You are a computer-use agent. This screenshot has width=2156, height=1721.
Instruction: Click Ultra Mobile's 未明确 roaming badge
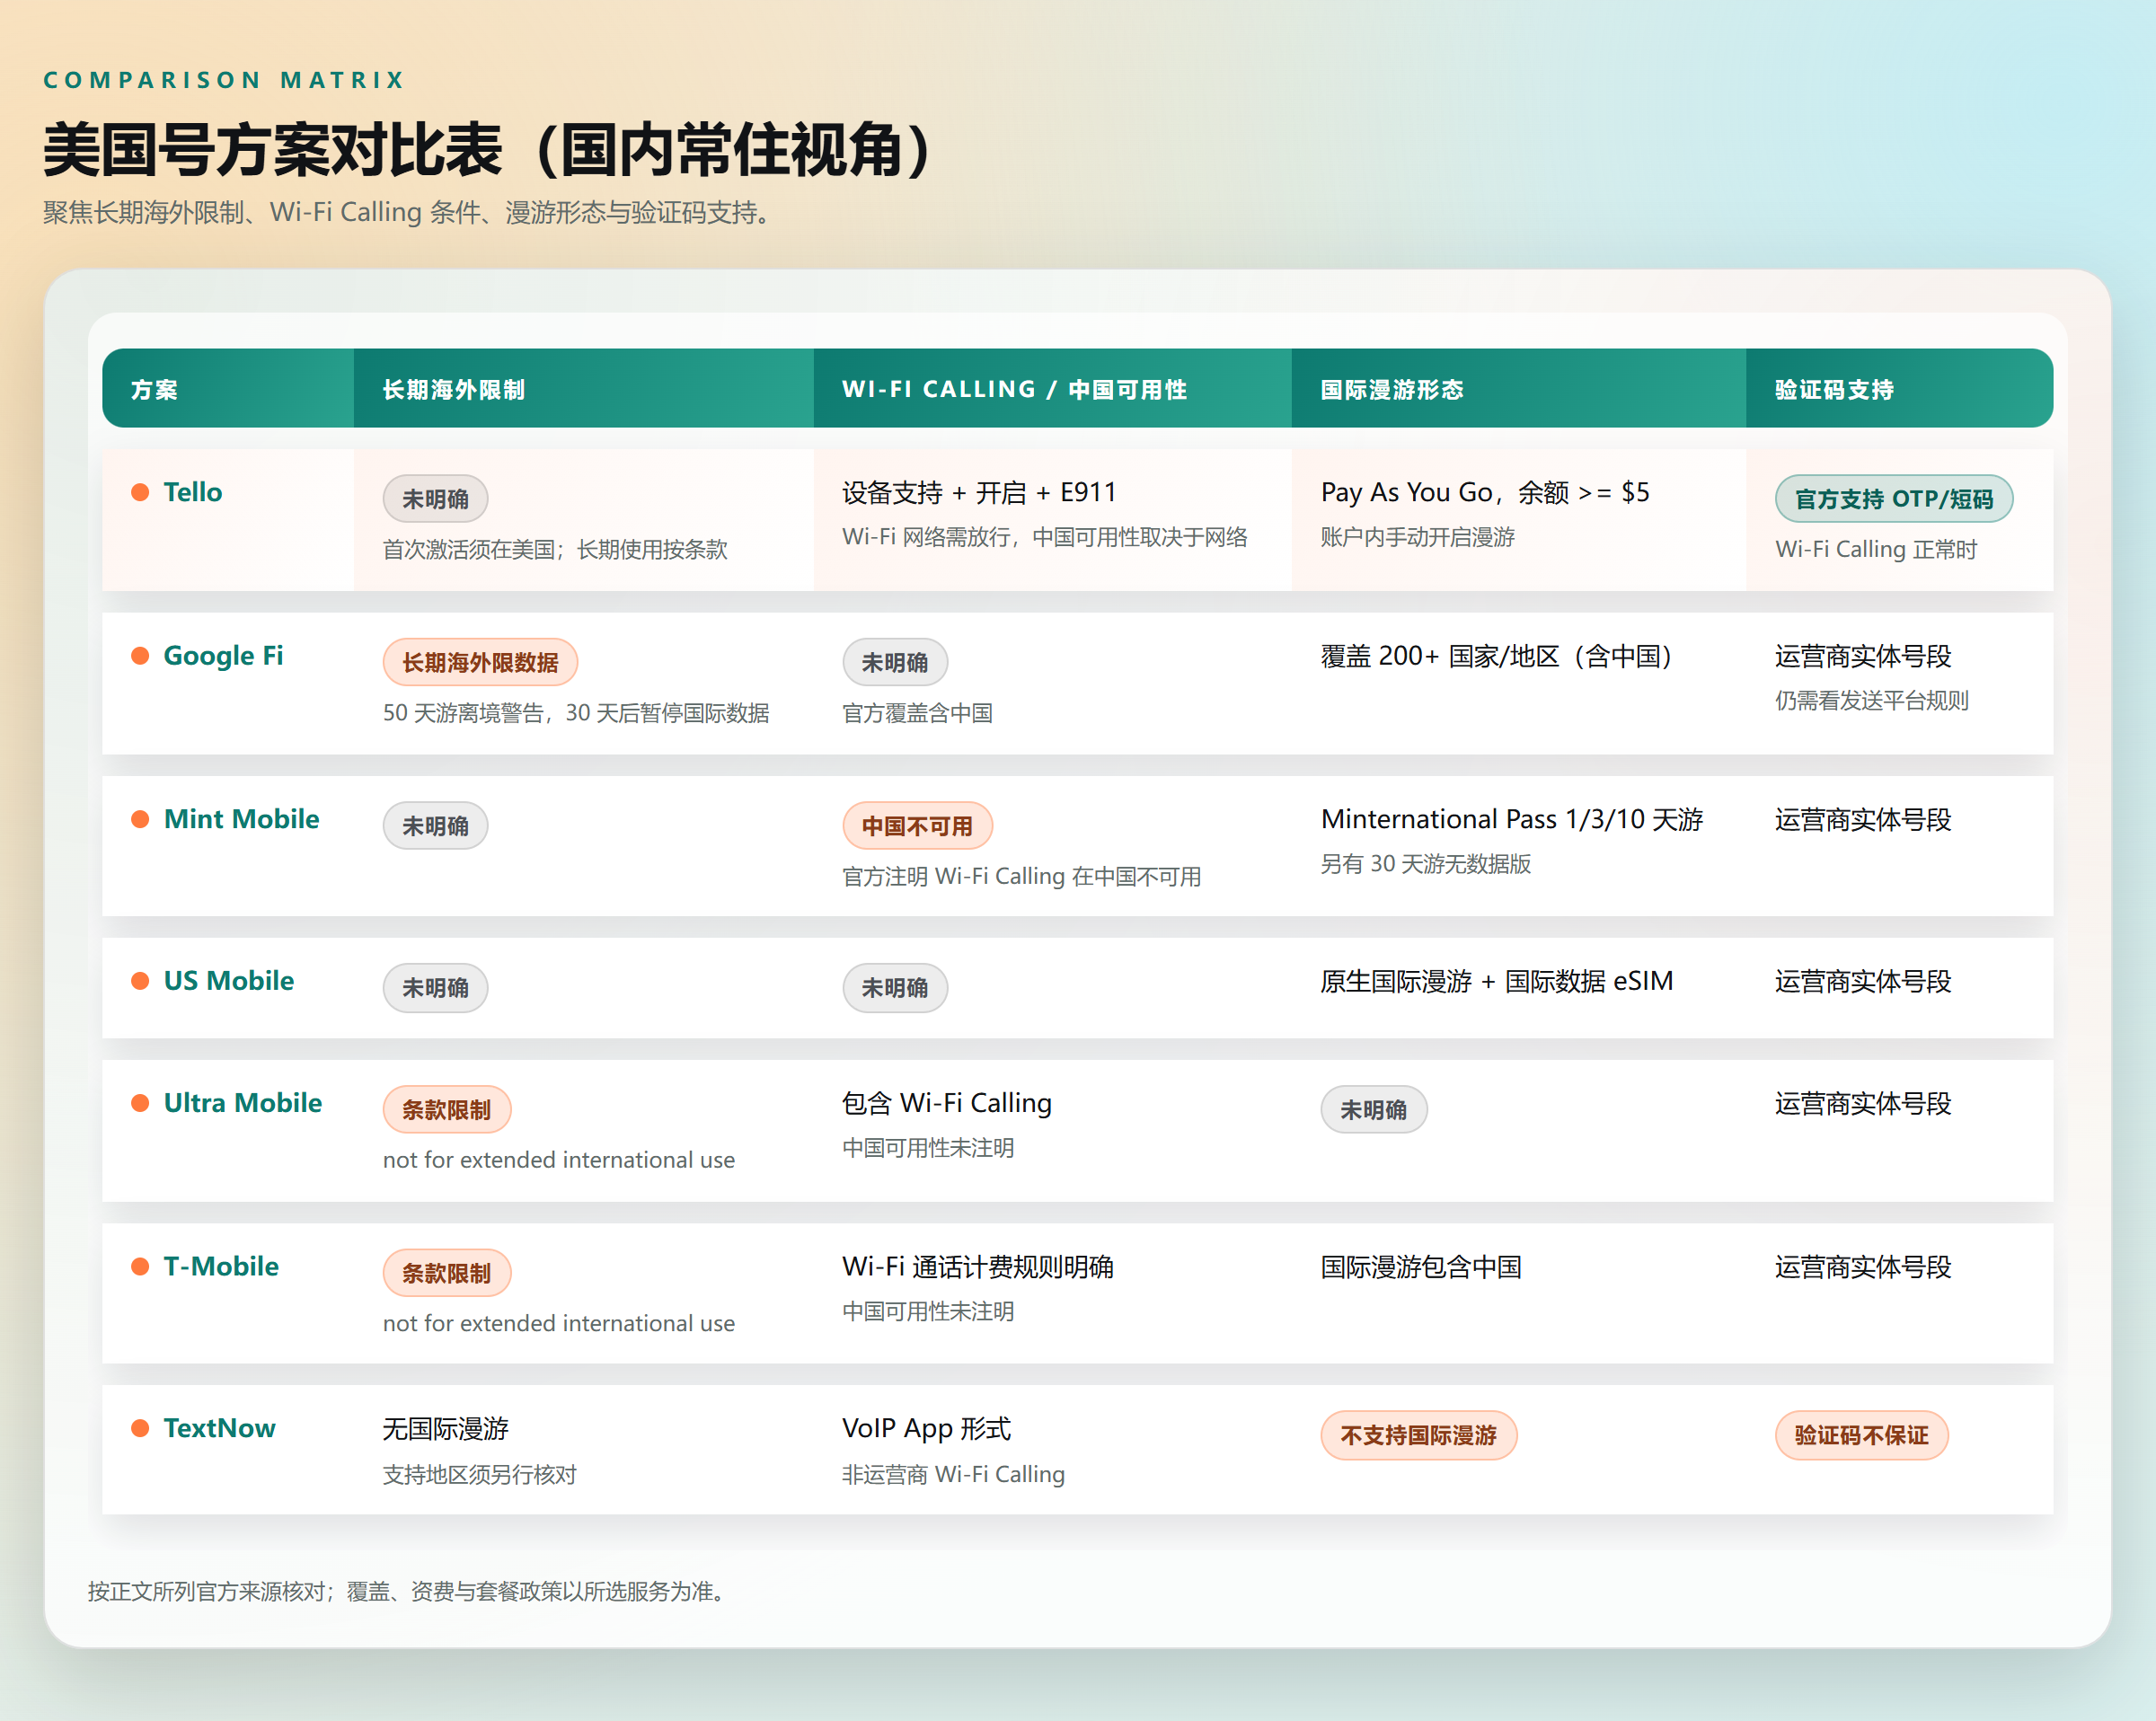pos(1373,1110)
